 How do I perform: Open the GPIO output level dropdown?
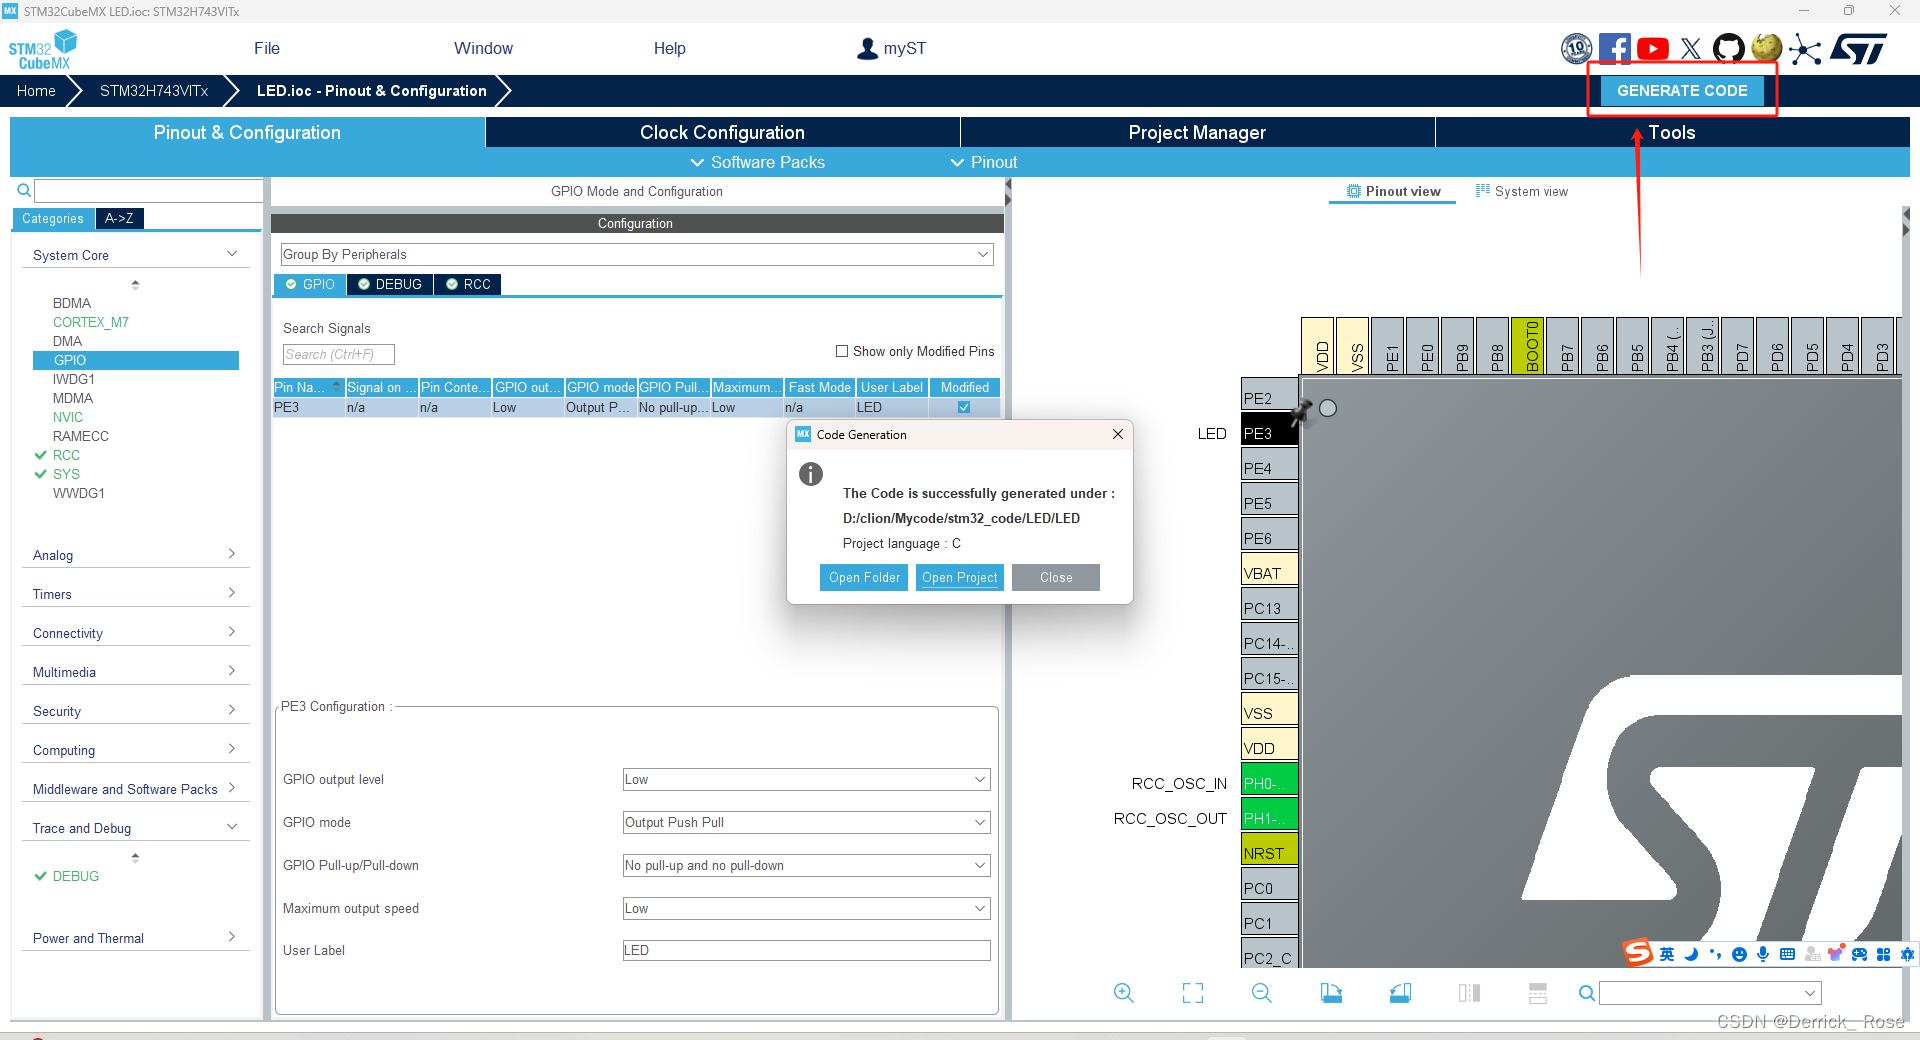pos(806,779)
